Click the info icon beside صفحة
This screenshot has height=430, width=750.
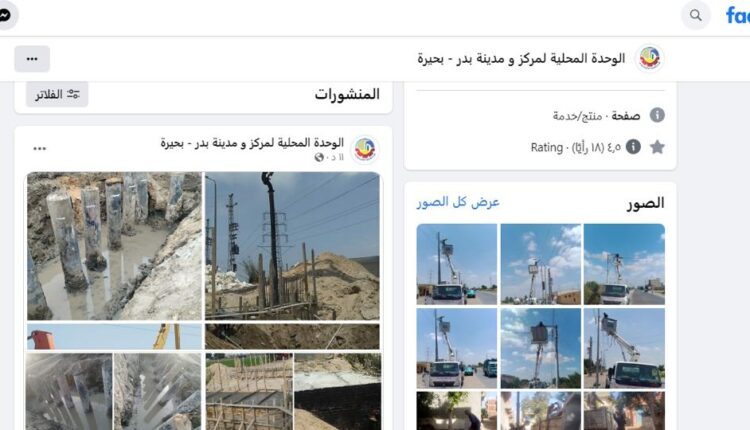[657, 115]
